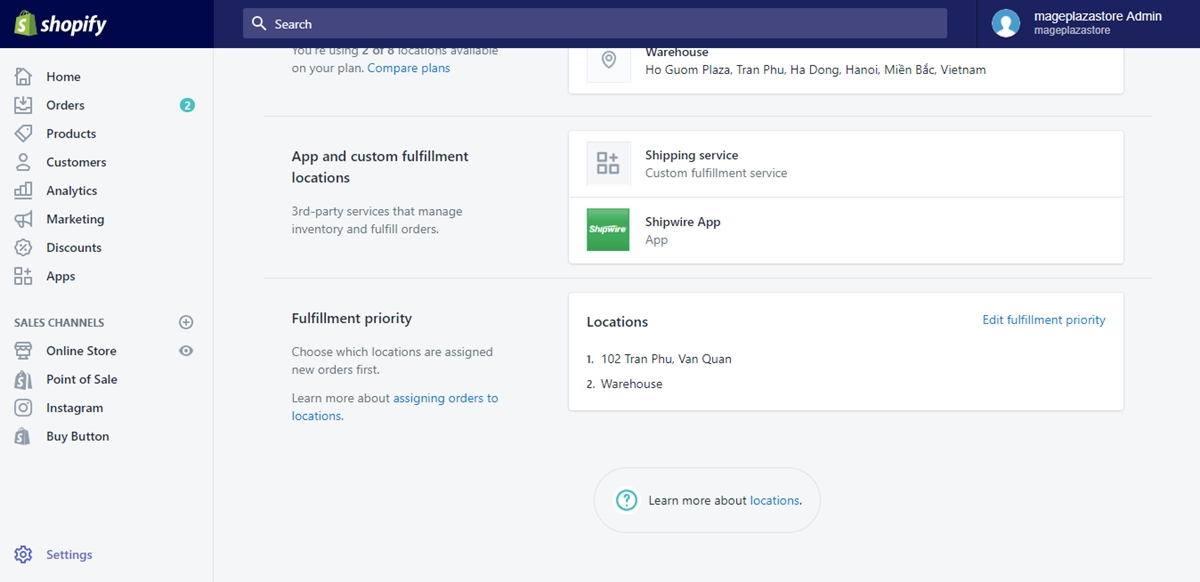Focus the Search input field
The width and height of the screenshot is (1200, 582).
(x=595, y=23)
